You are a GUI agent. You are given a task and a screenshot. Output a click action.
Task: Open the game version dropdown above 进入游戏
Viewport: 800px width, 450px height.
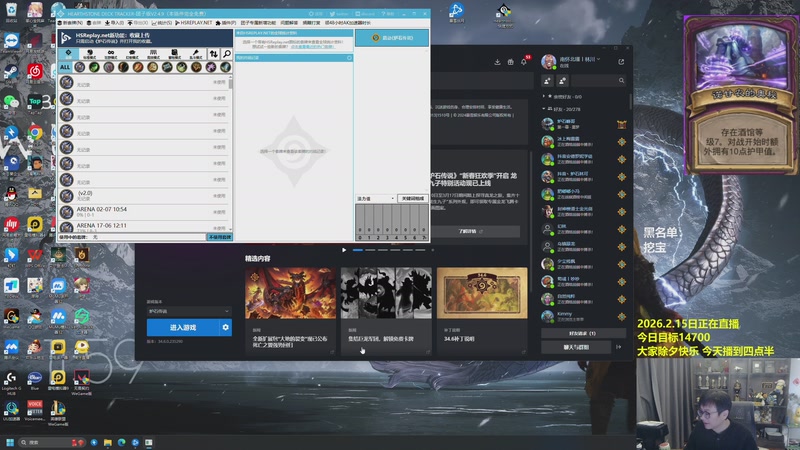click(189, 311)
